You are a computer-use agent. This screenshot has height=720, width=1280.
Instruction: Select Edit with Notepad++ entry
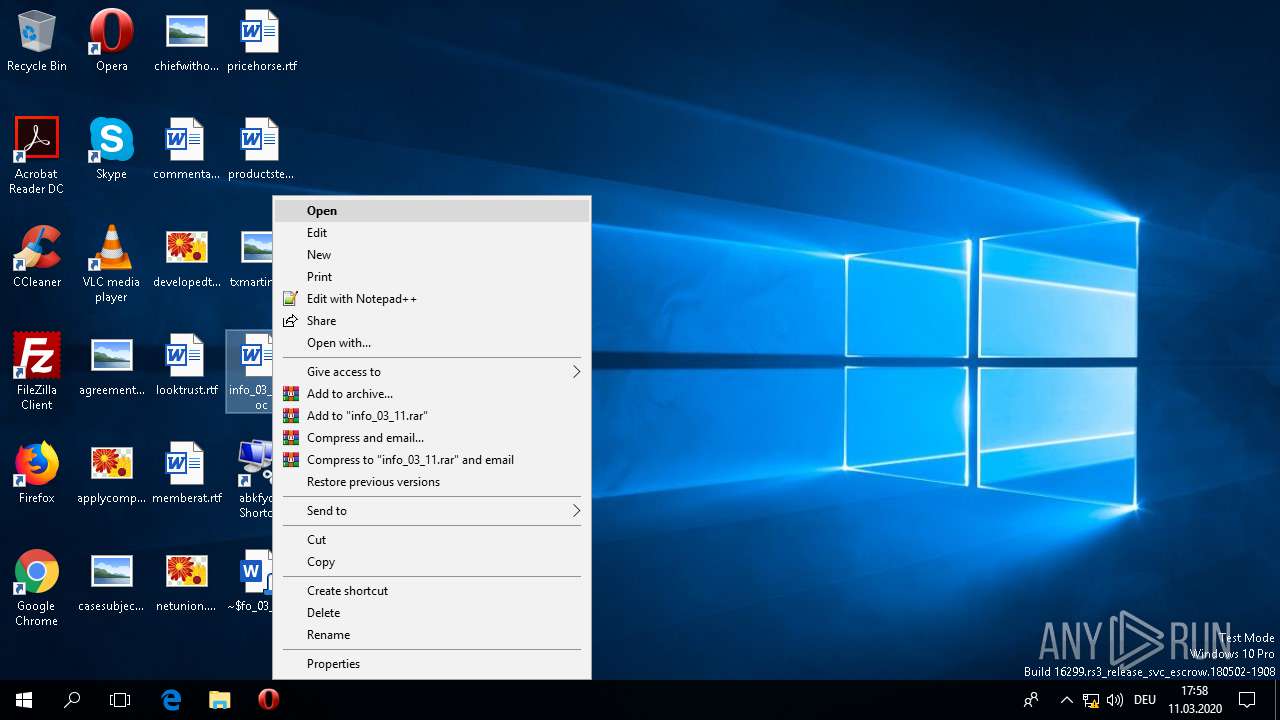click(x=432, y=299)
